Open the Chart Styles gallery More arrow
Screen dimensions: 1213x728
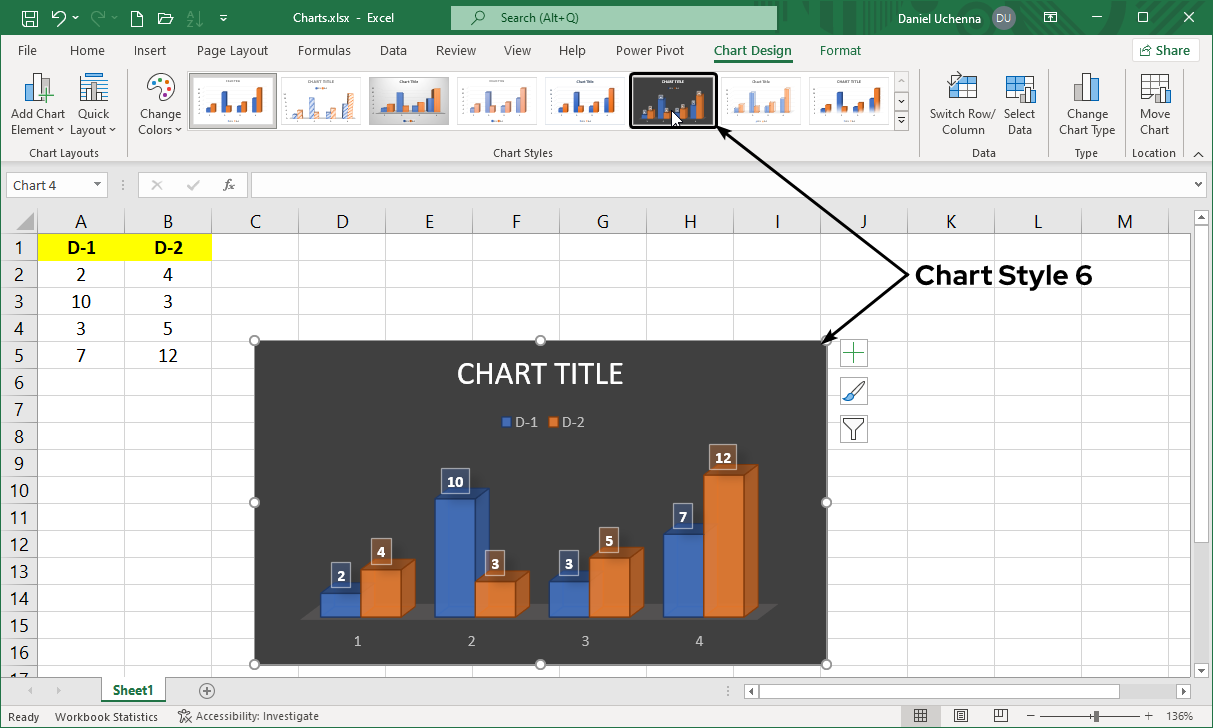pyautogui.click(x=901, y=121)
